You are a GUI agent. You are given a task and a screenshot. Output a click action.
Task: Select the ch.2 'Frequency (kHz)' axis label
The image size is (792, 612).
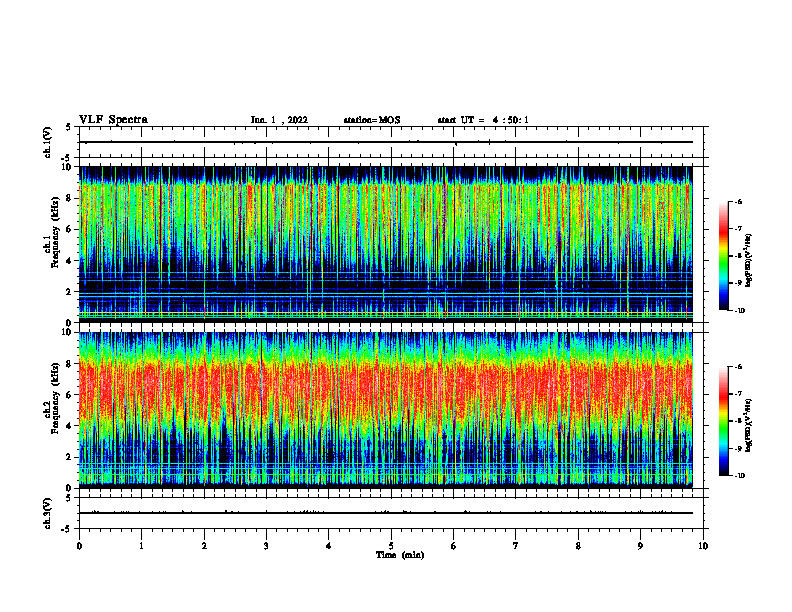56,397
